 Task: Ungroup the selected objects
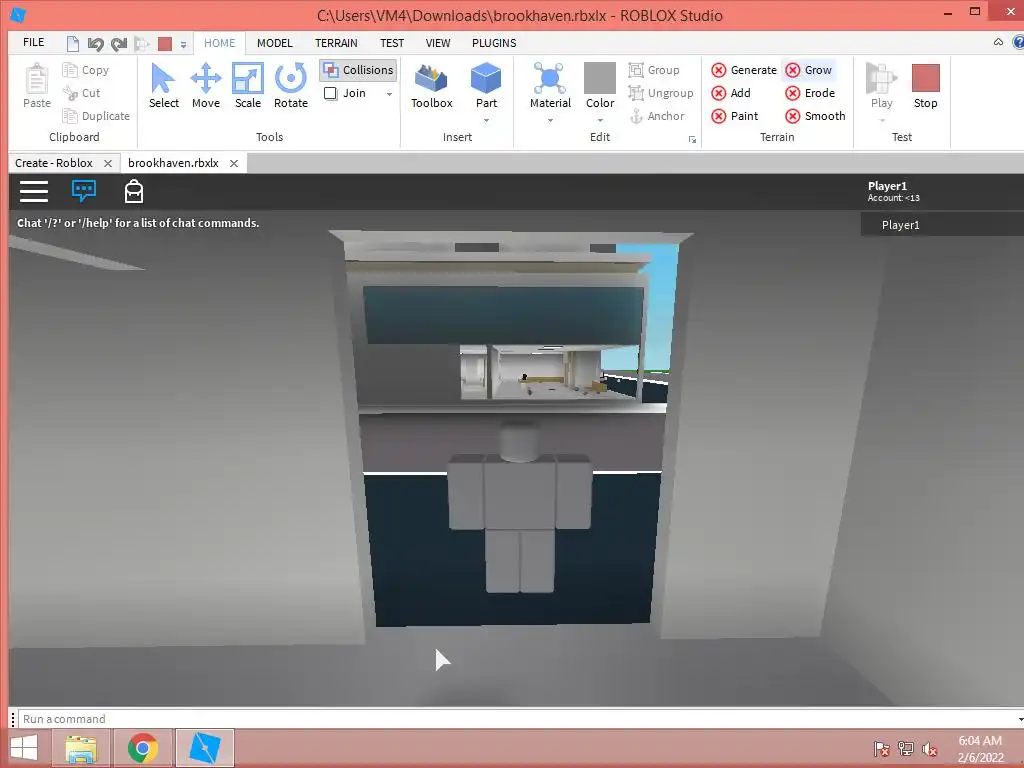coord(661,93)
